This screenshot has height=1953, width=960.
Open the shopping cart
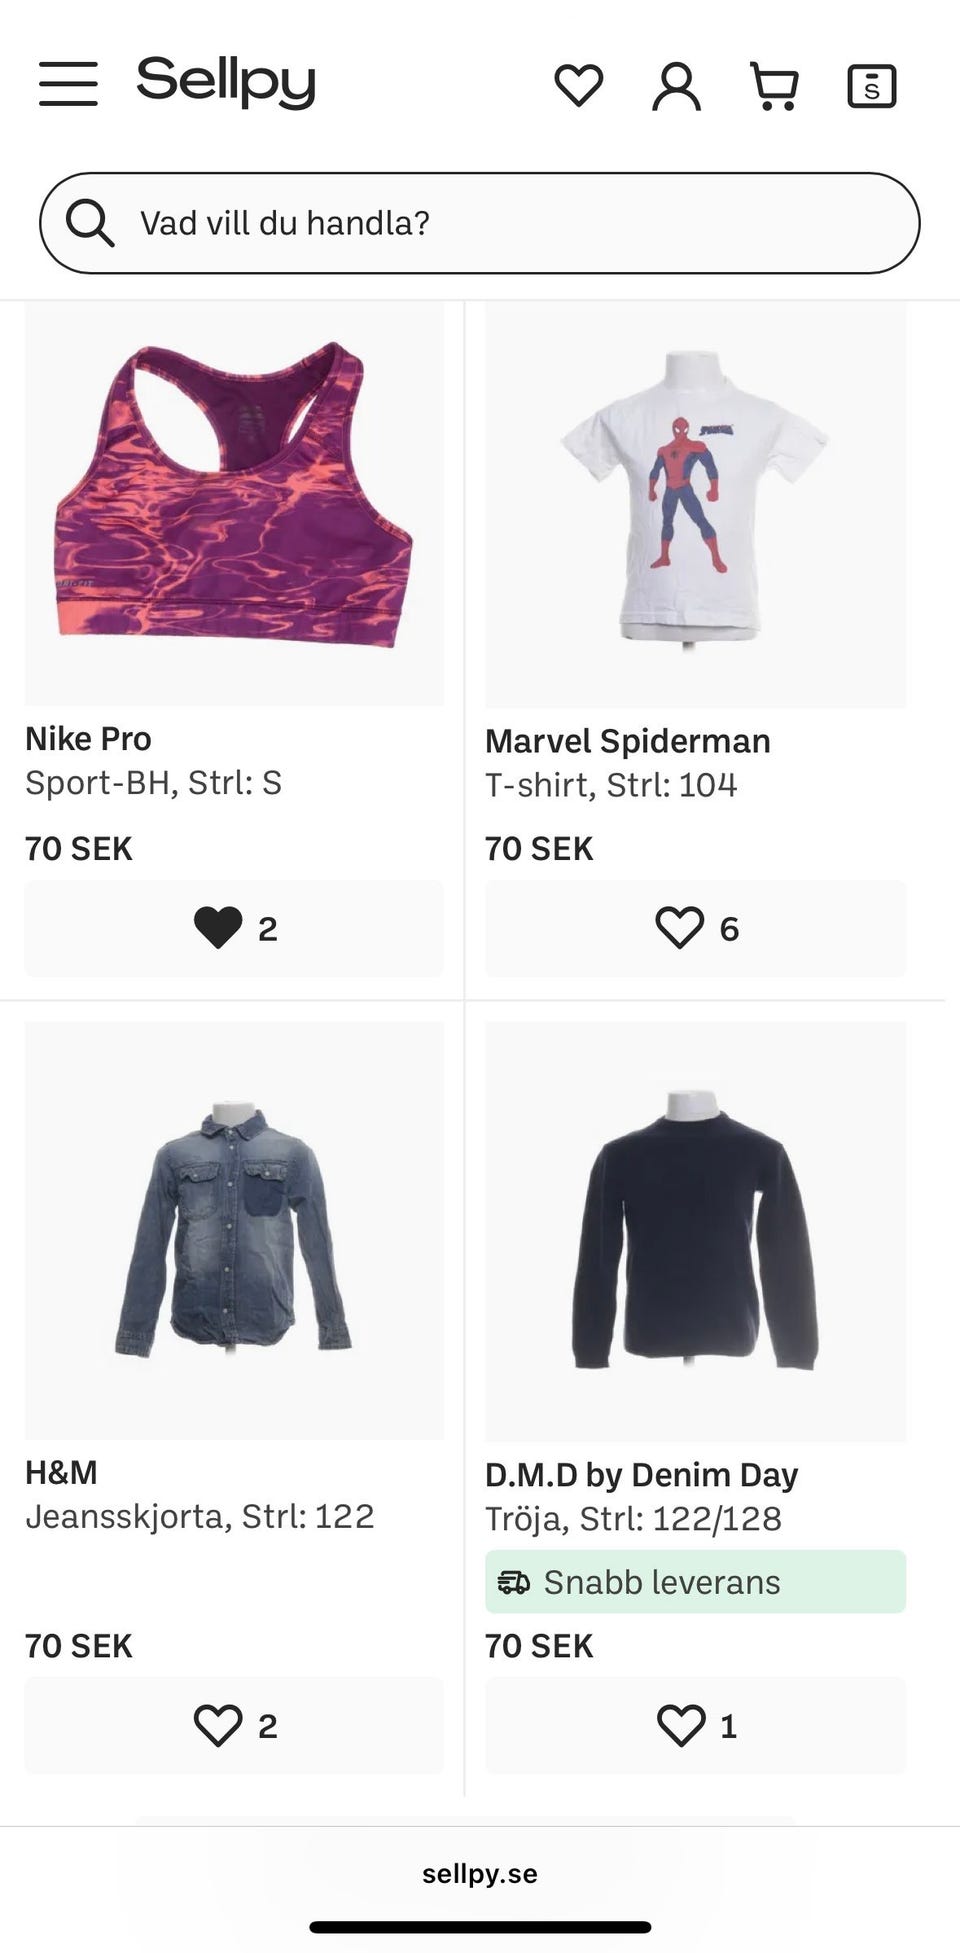tap(774, 86)
